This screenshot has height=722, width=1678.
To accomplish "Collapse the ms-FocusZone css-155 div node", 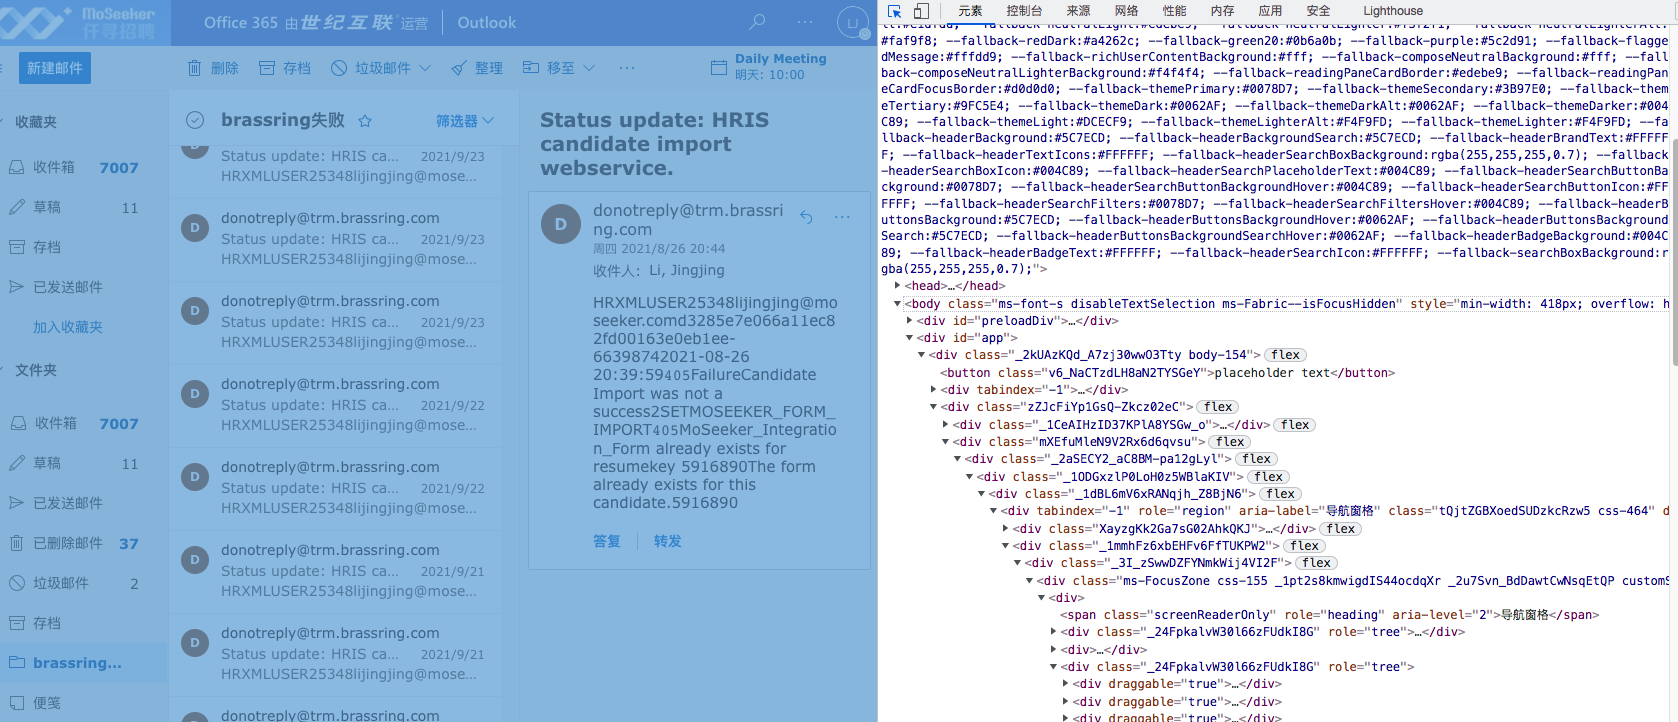I will click(1029, 581).
